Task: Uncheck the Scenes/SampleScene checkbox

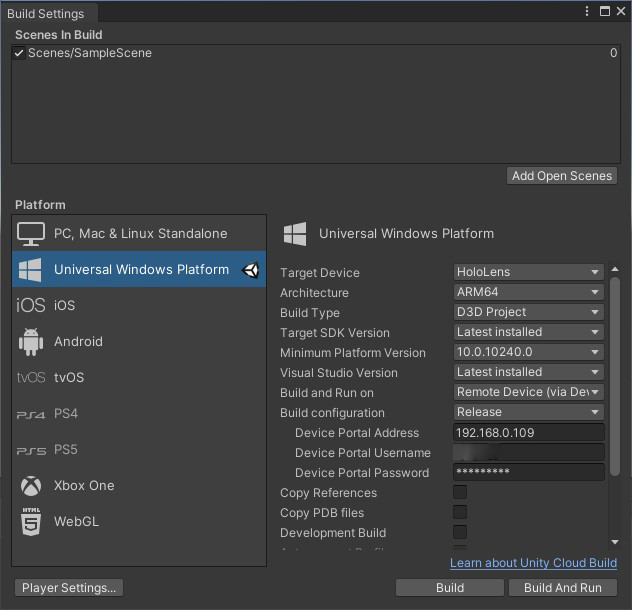Action: pyautogui.click(x=19, y=53)
